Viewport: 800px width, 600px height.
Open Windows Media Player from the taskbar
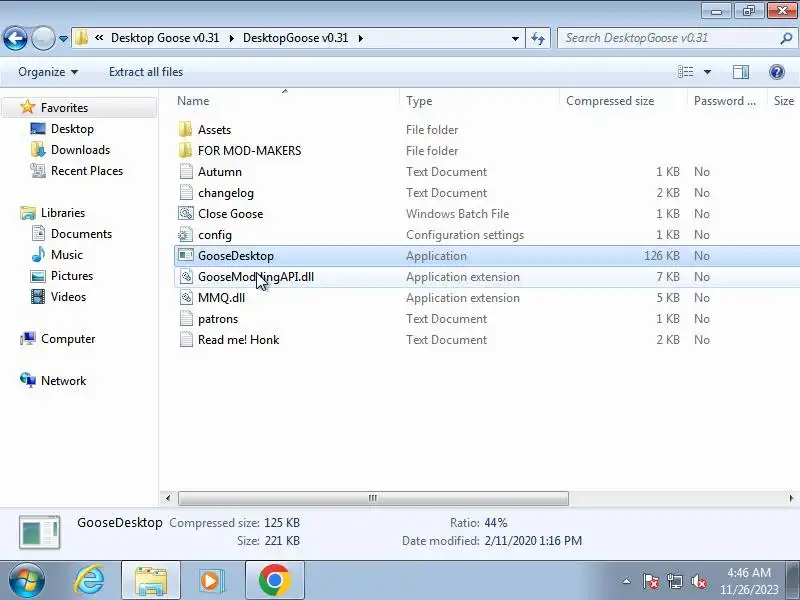pos(210,581)
